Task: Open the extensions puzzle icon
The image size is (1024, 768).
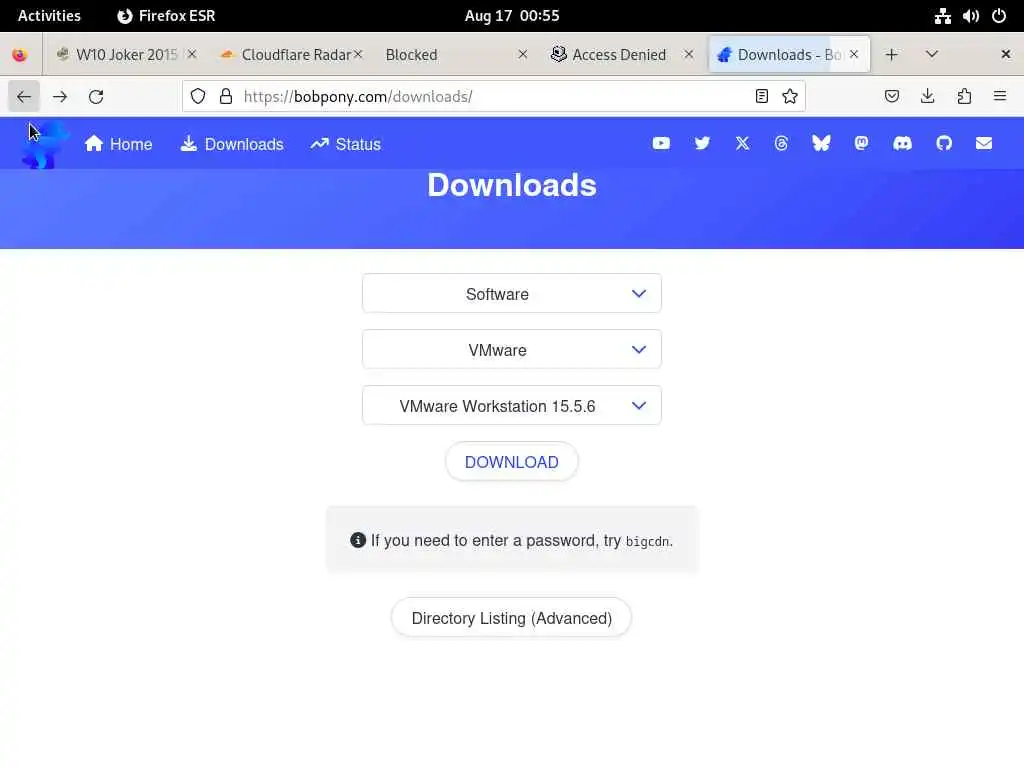Action: click(x=964, y=97)
